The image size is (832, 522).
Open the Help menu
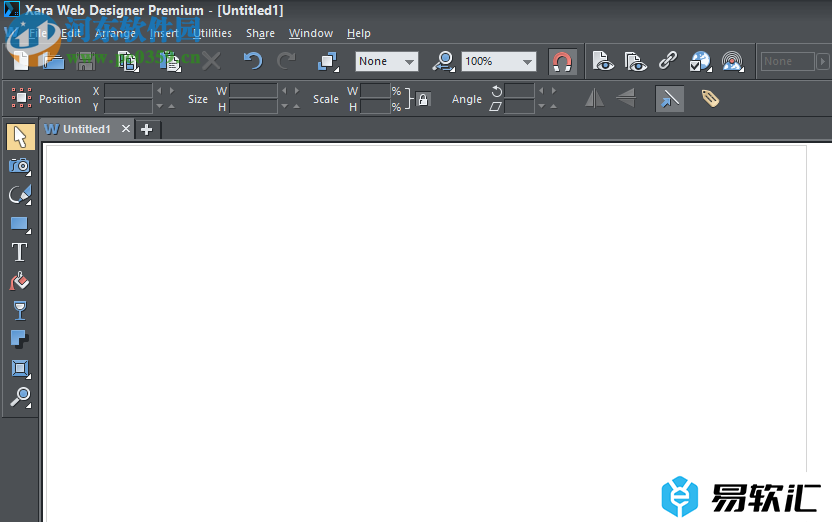click(359, 33)
